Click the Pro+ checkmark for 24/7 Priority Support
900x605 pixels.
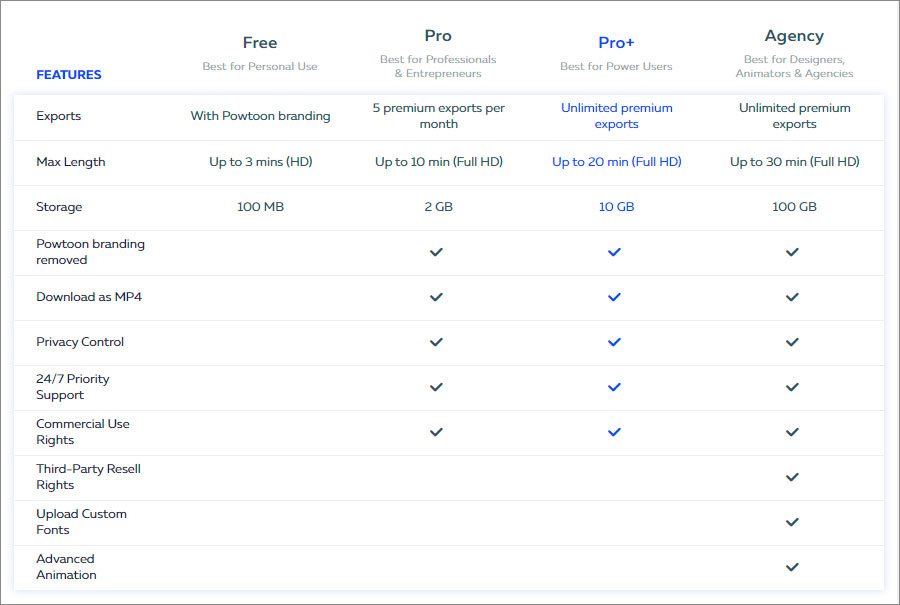coord(614,387)
